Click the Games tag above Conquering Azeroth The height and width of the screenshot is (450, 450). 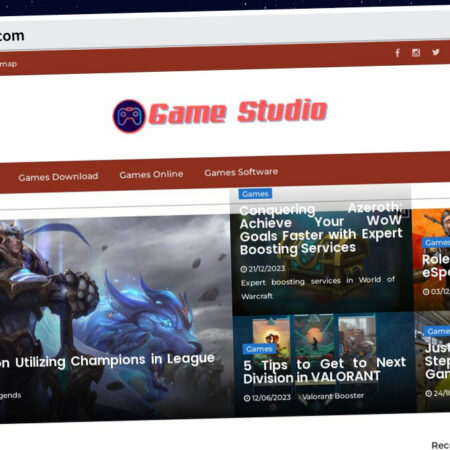click(255, 194)
